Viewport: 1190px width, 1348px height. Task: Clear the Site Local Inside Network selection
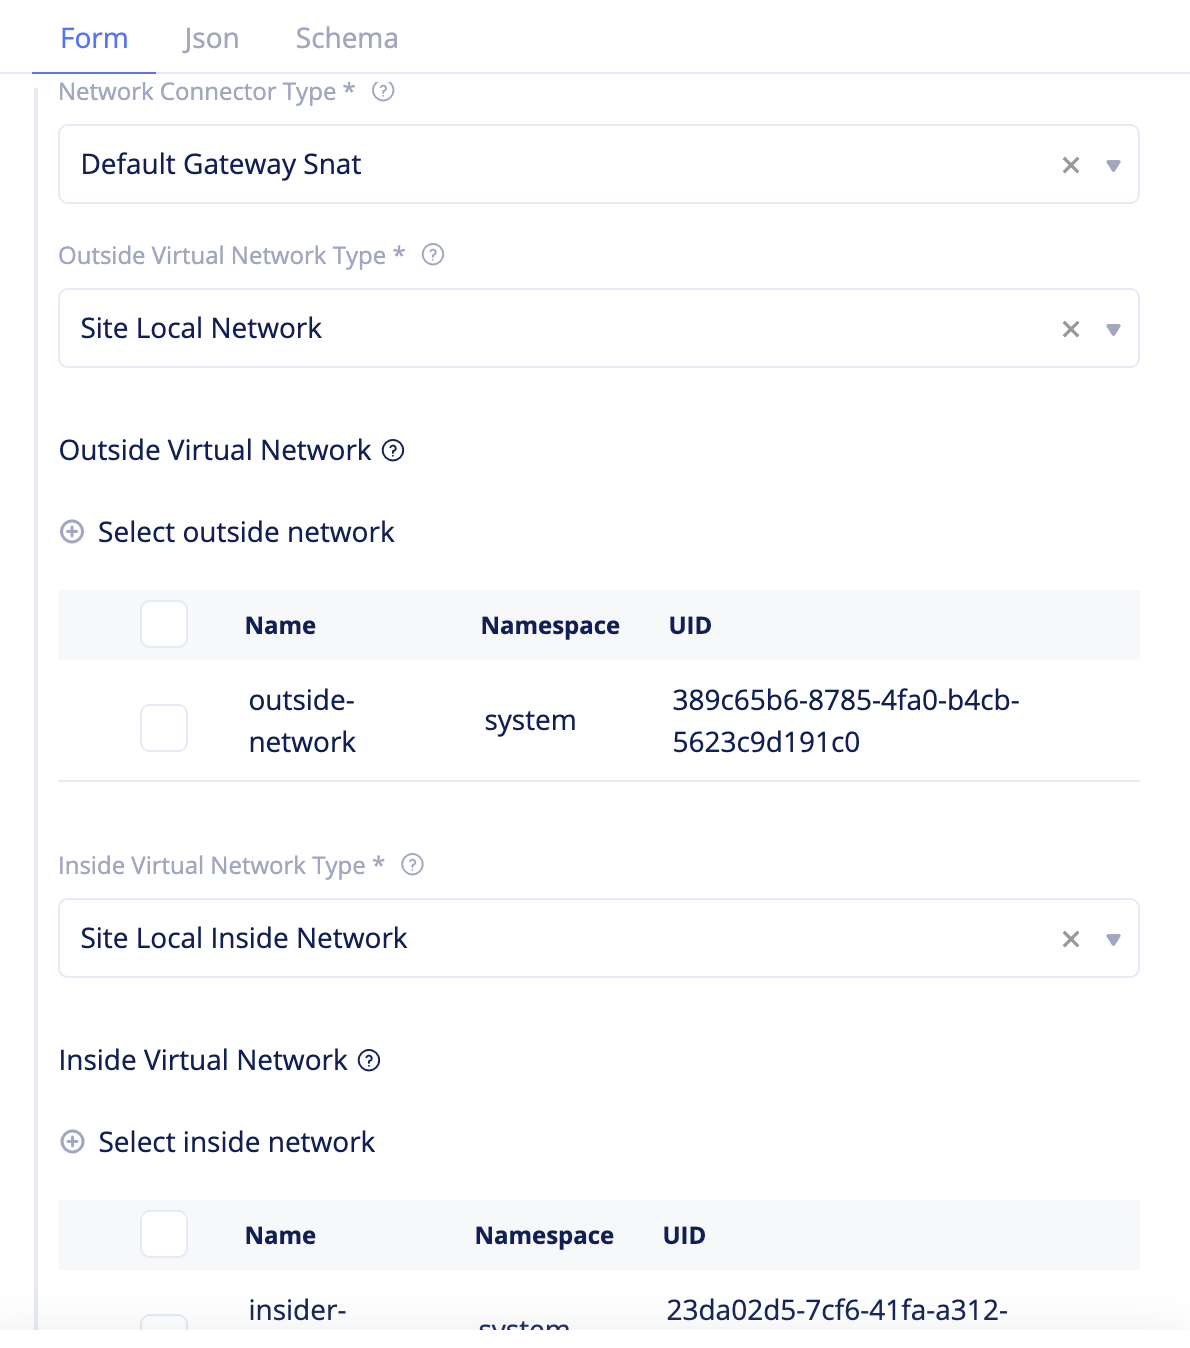[x=1070, y=938]
